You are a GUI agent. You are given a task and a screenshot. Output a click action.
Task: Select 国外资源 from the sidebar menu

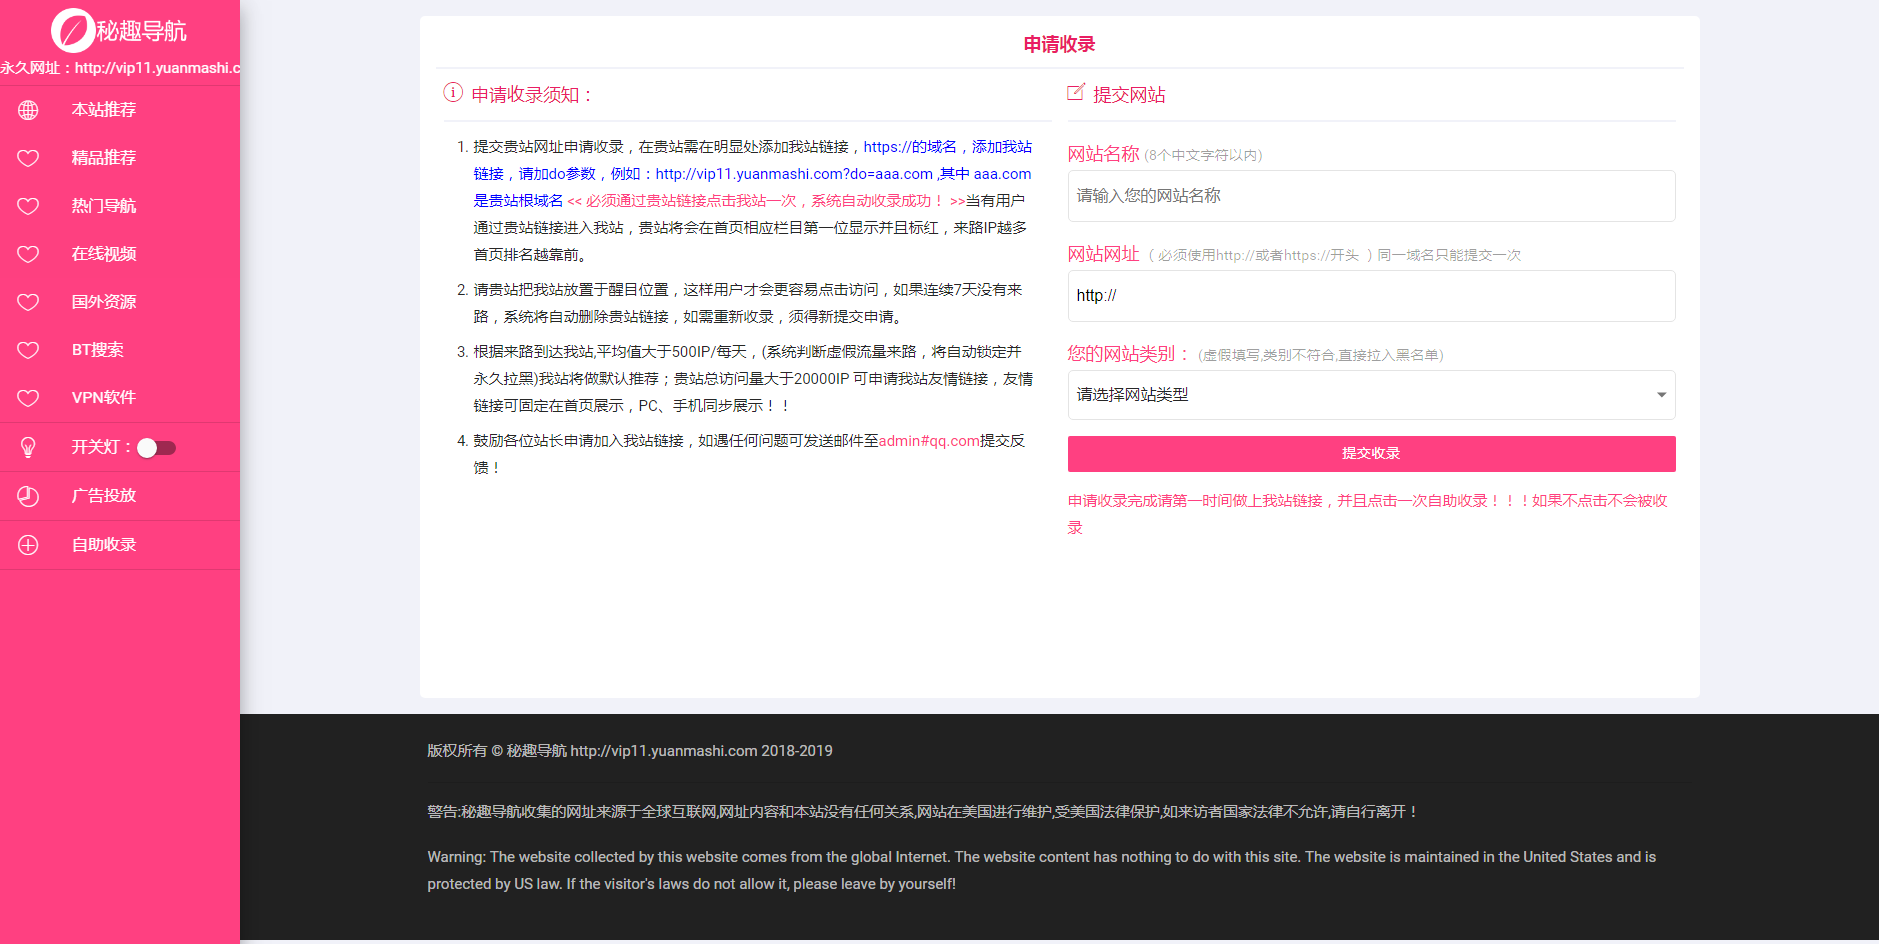pyautogui.click(x=104, y=302)
